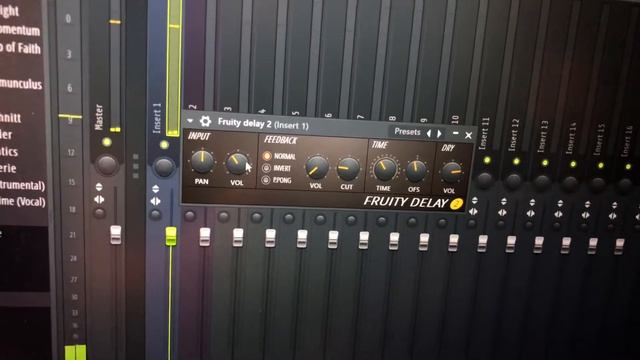Swap left/right channels on Insert 12
This screenshot has width=640, height=360.
click(x=502, y=213)
